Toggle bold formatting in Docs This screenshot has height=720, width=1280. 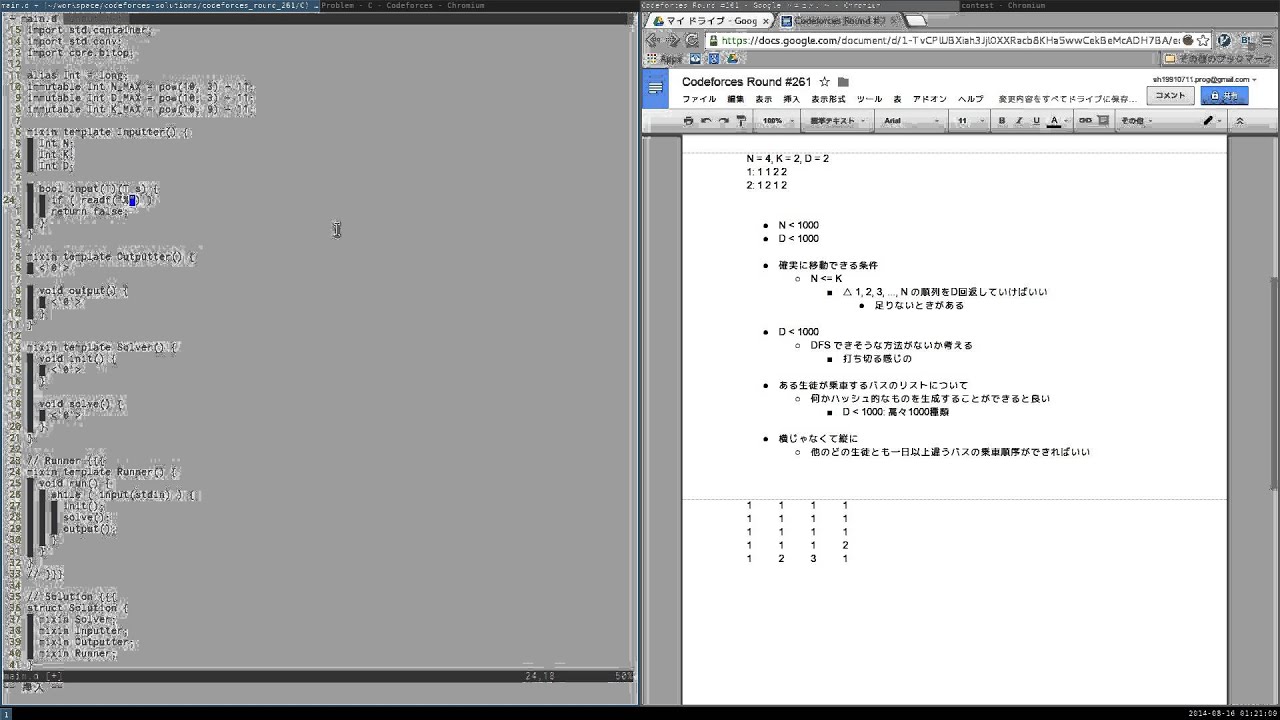click(1002, 121)
